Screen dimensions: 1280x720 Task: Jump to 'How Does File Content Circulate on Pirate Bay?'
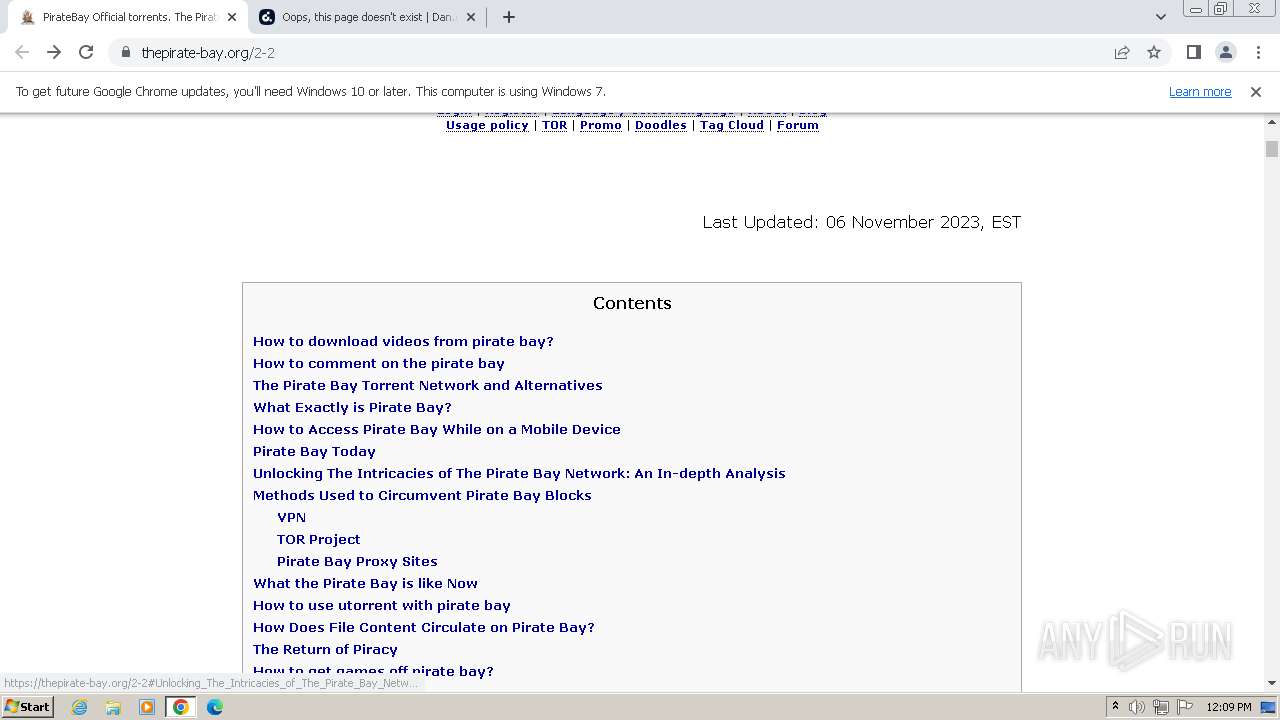coord(424,627)
